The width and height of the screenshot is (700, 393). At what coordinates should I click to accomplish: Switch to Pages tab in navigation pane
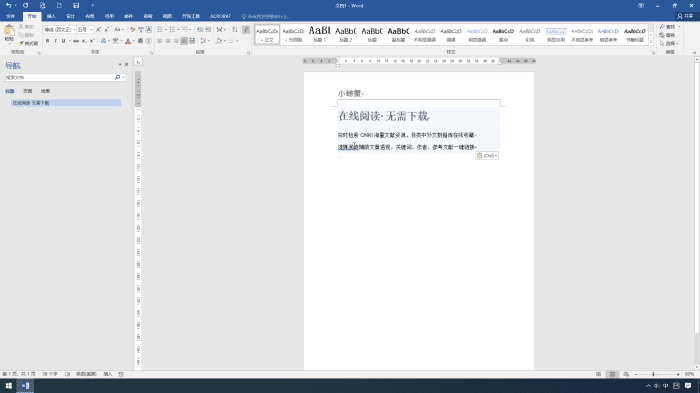(28, 91)
